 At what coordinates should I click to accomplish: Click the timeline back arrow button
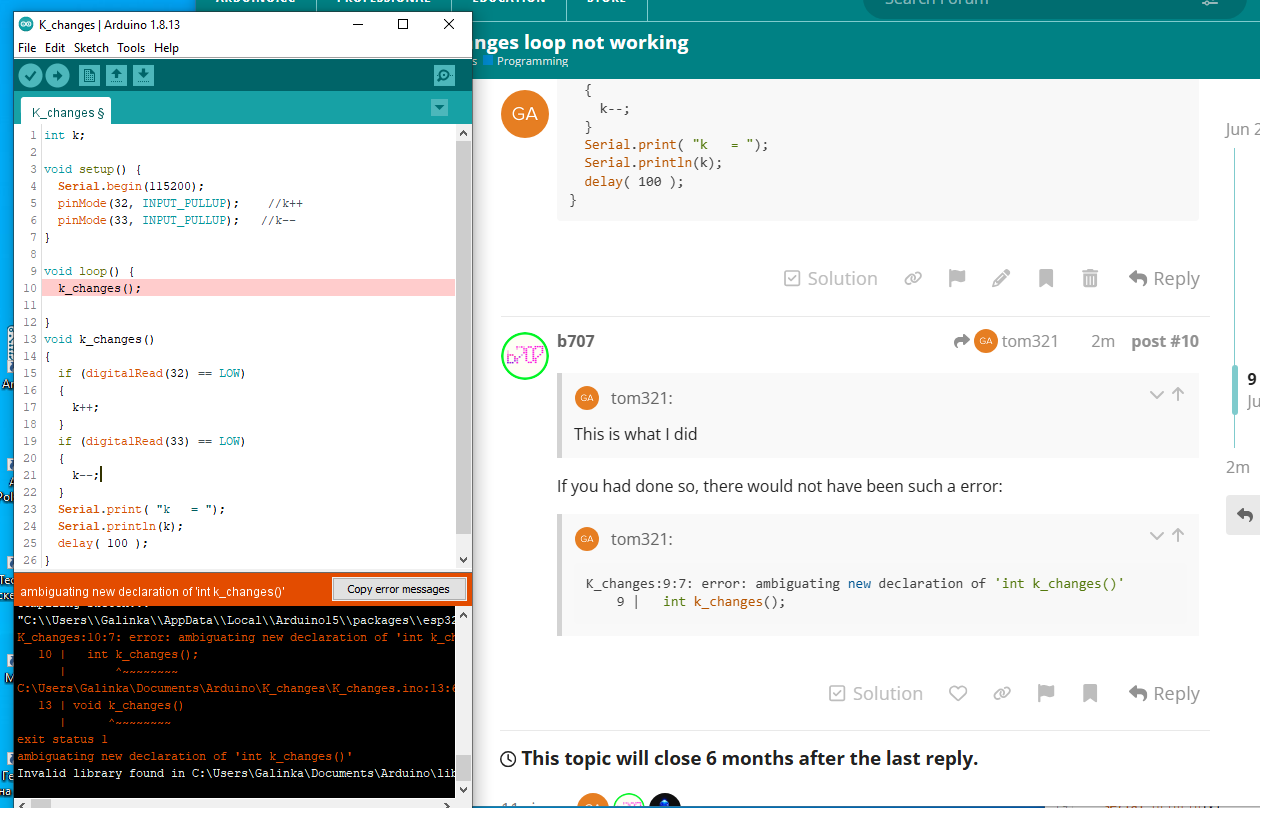(1245, 515)
